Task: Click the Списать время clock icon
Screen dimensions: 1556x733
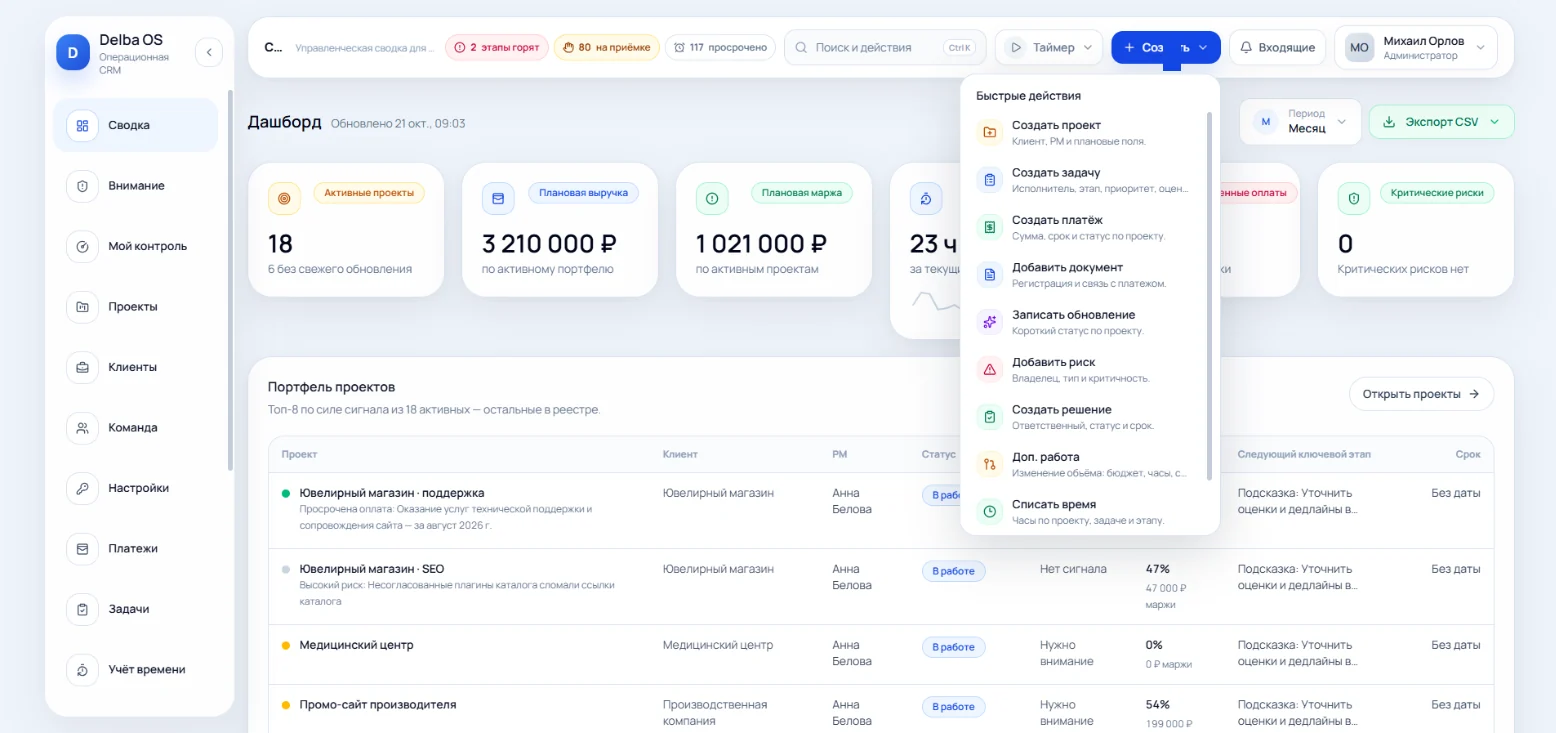Action: tap(990, 512)
